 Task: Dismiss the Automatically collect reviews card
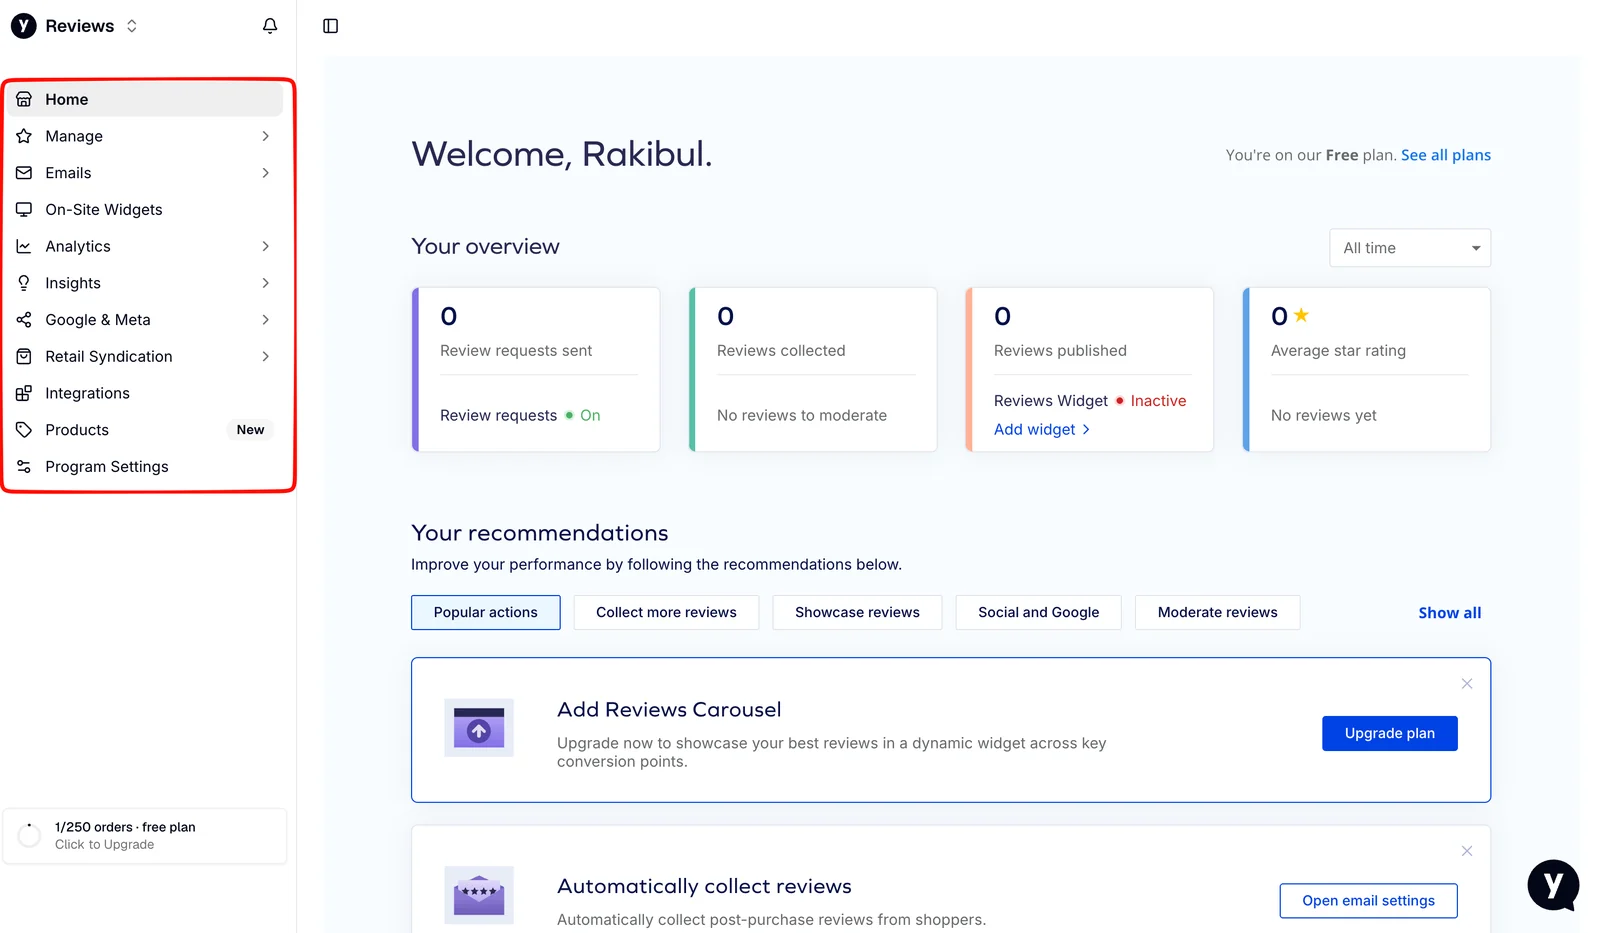[1467, 851]
